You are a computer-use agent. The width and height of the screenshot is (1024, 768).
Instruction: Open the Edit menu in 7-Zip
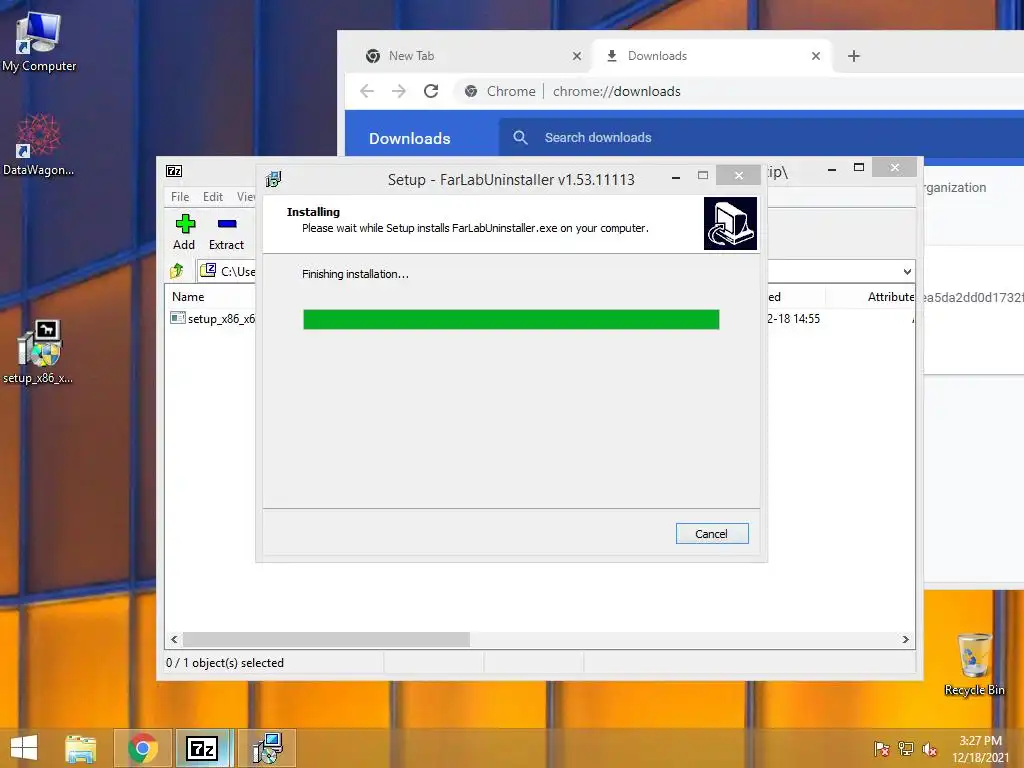(x=213, y=197)
